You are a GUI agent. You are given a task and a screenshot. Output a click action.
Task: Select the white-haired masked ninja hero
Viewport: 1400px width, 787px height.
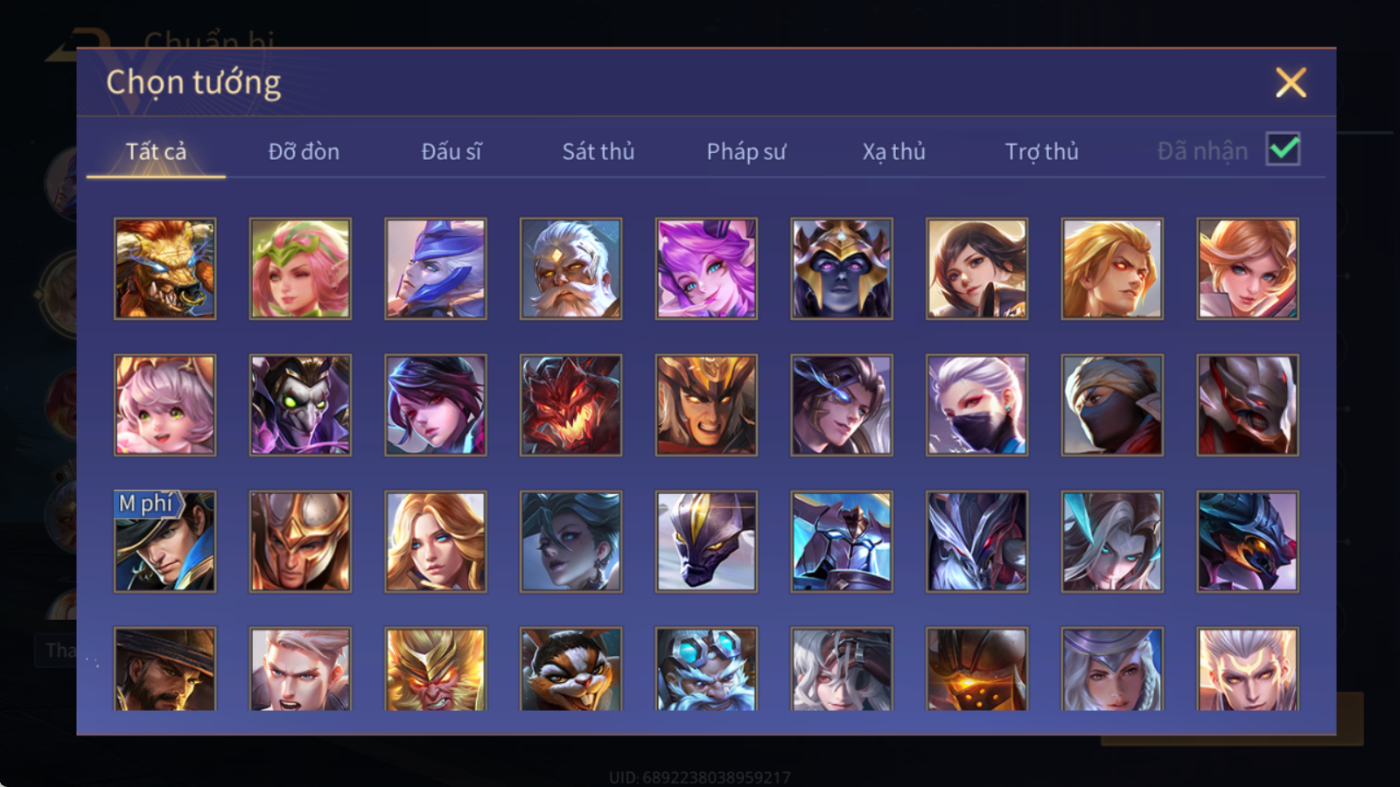977,405
